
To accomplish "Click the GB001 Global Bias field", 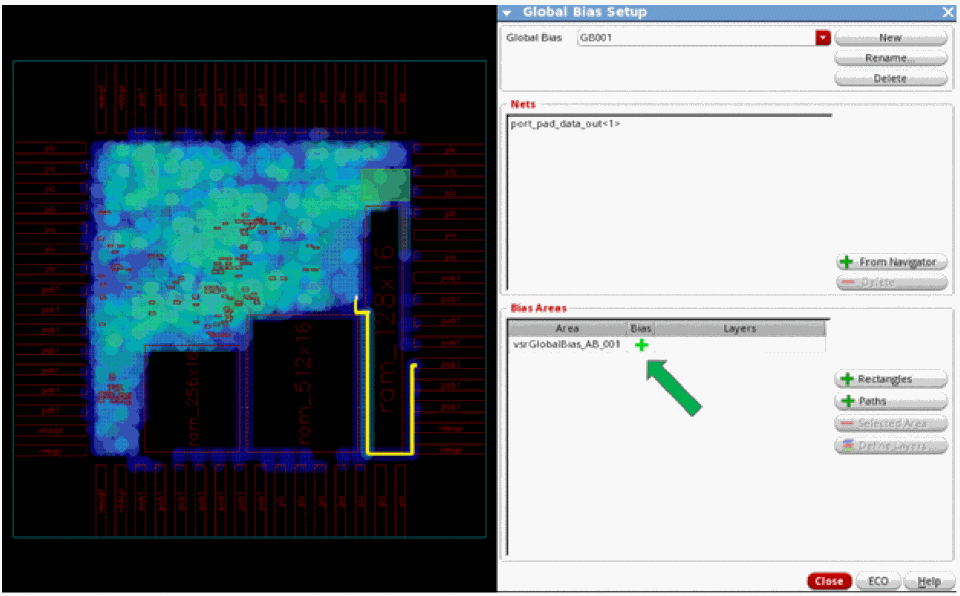I will pos(695,38).
